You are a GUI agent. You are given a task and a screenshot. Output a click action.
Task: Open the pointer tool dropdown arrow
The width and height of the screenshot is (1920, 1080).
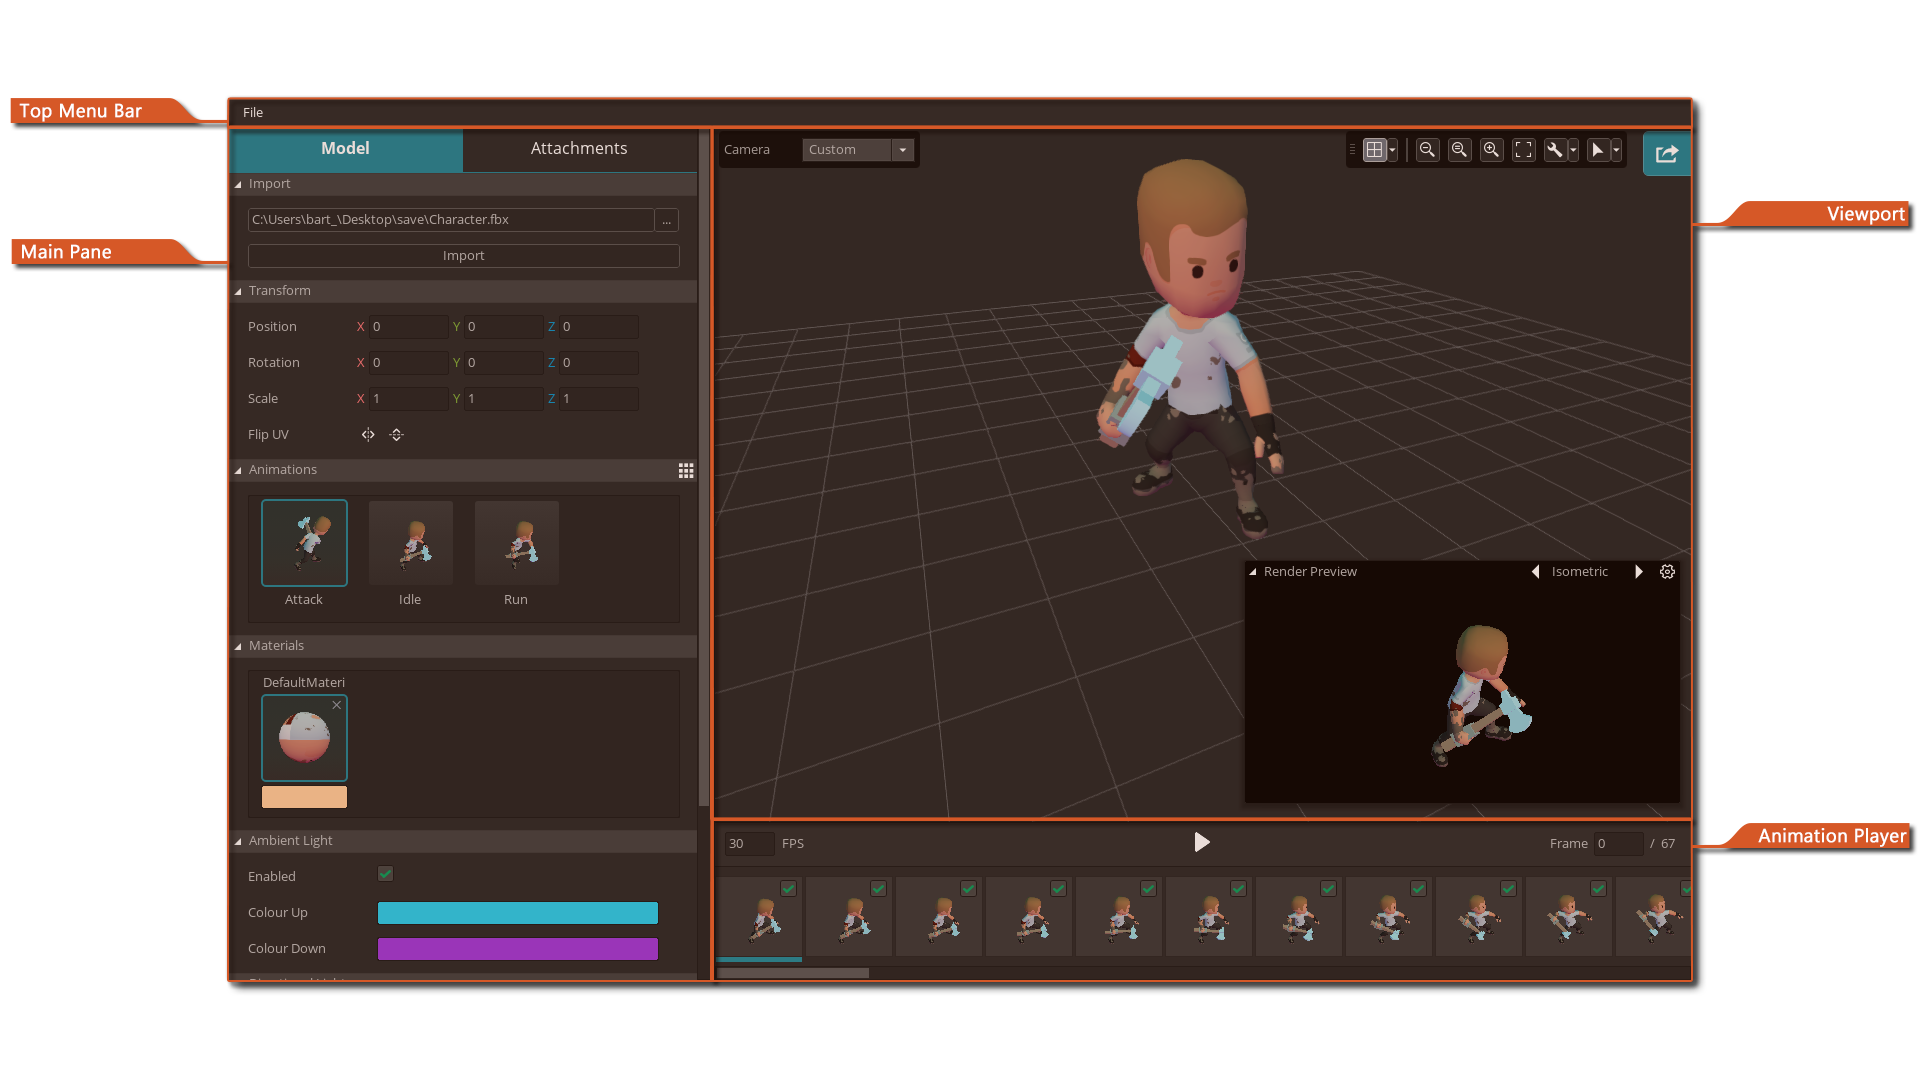pos(1616,150)
